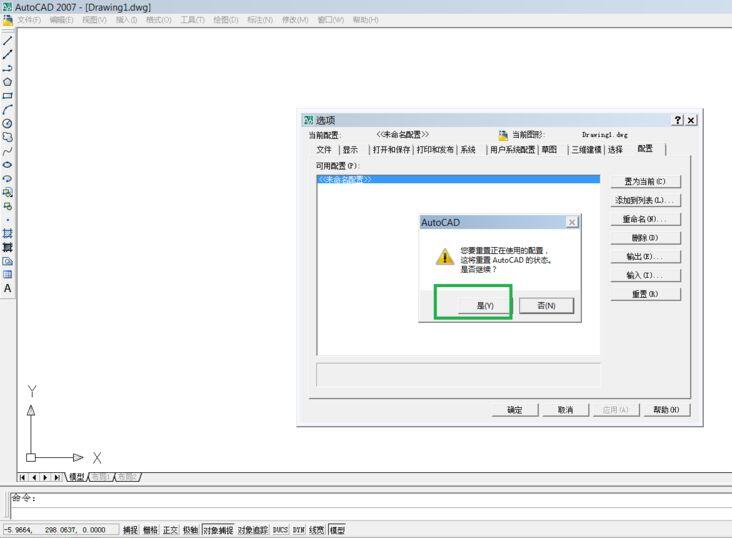
Task: Open the 格式(O) menu
Action: [159, 20]
